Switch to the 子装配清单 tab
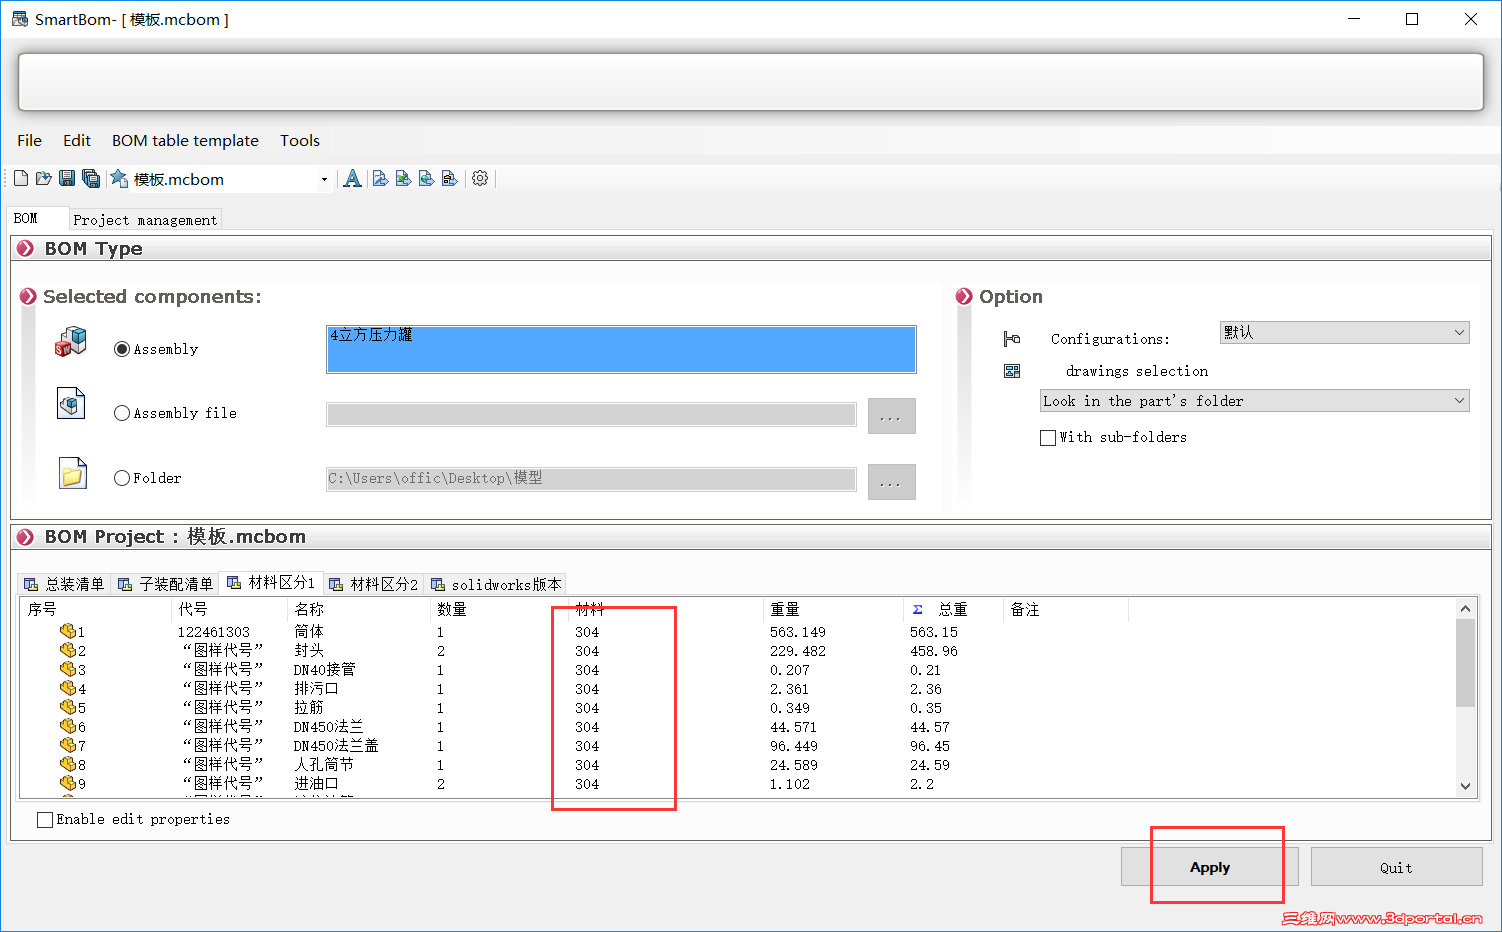Screen dimensions: 1502x932 tap(165, 584)
